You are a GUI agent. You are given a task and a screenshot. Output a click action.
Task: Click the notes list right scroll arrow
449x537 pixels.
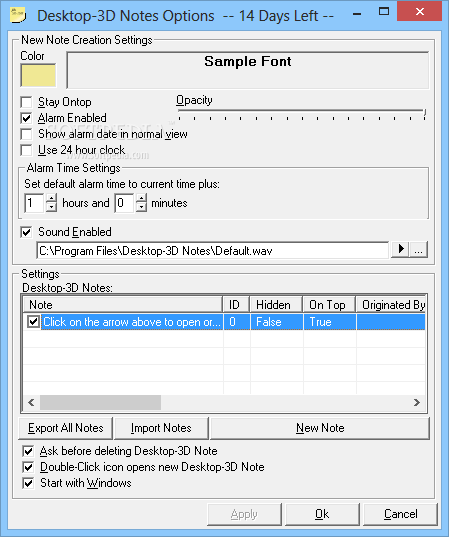pyautogui.click(x=417, y=402)
